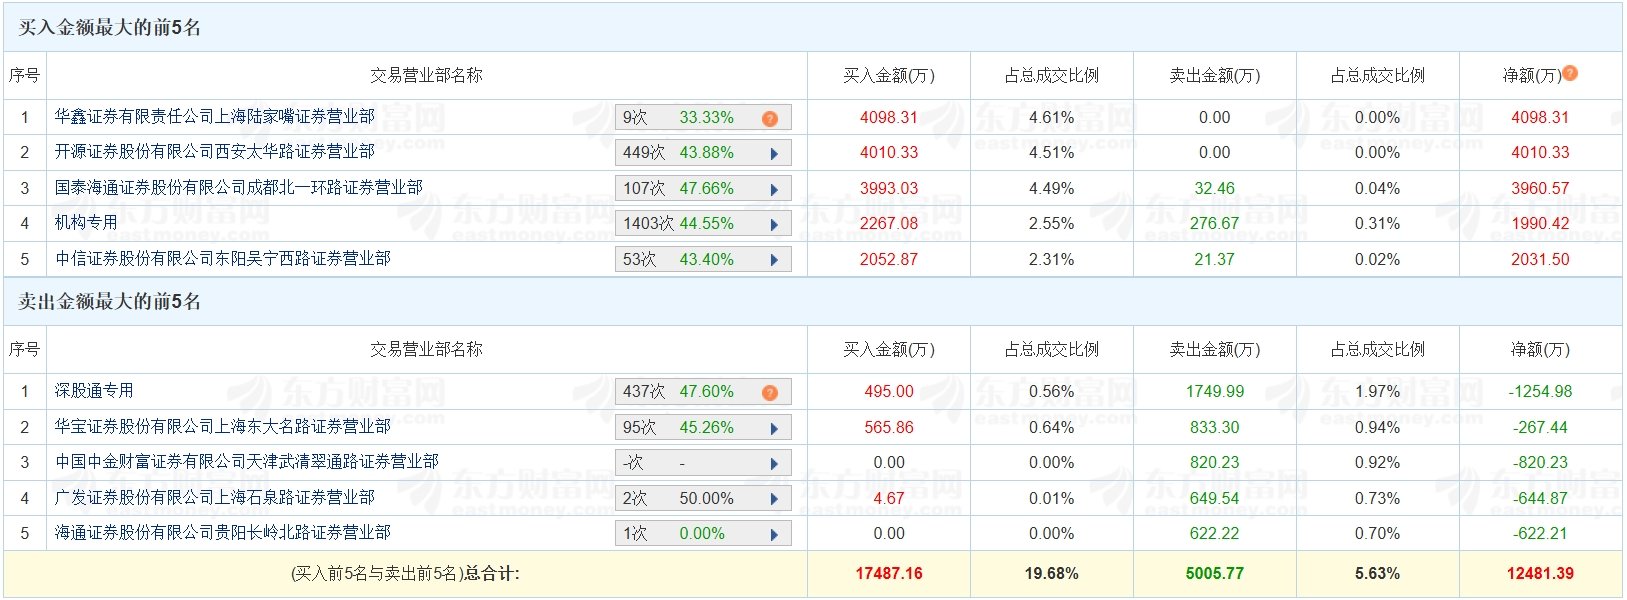Click net amount -644.87

tap(1541, 498)
